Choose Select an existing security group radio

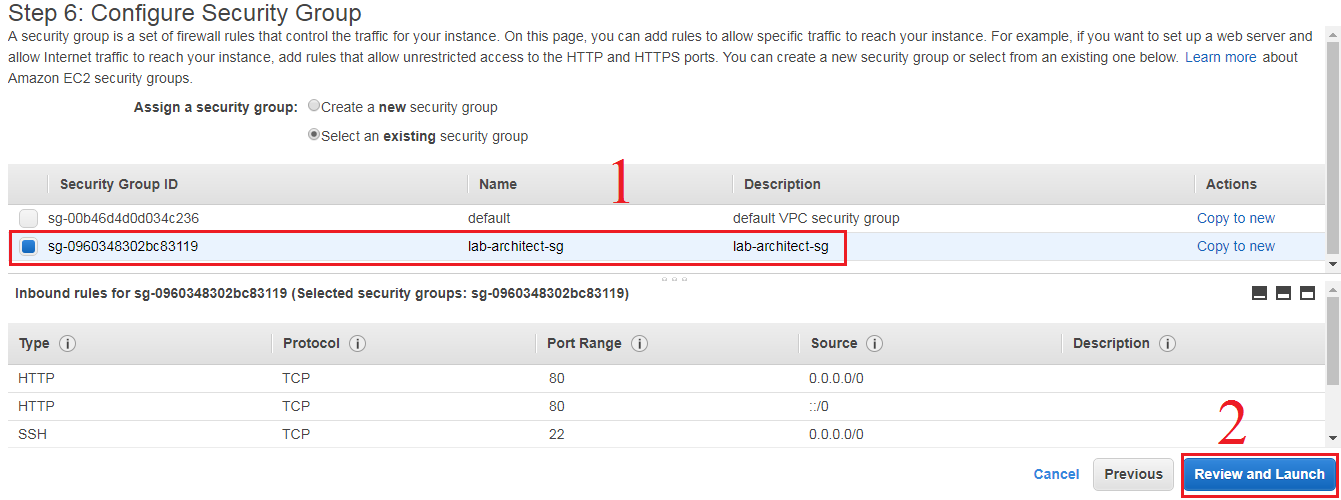315,135
